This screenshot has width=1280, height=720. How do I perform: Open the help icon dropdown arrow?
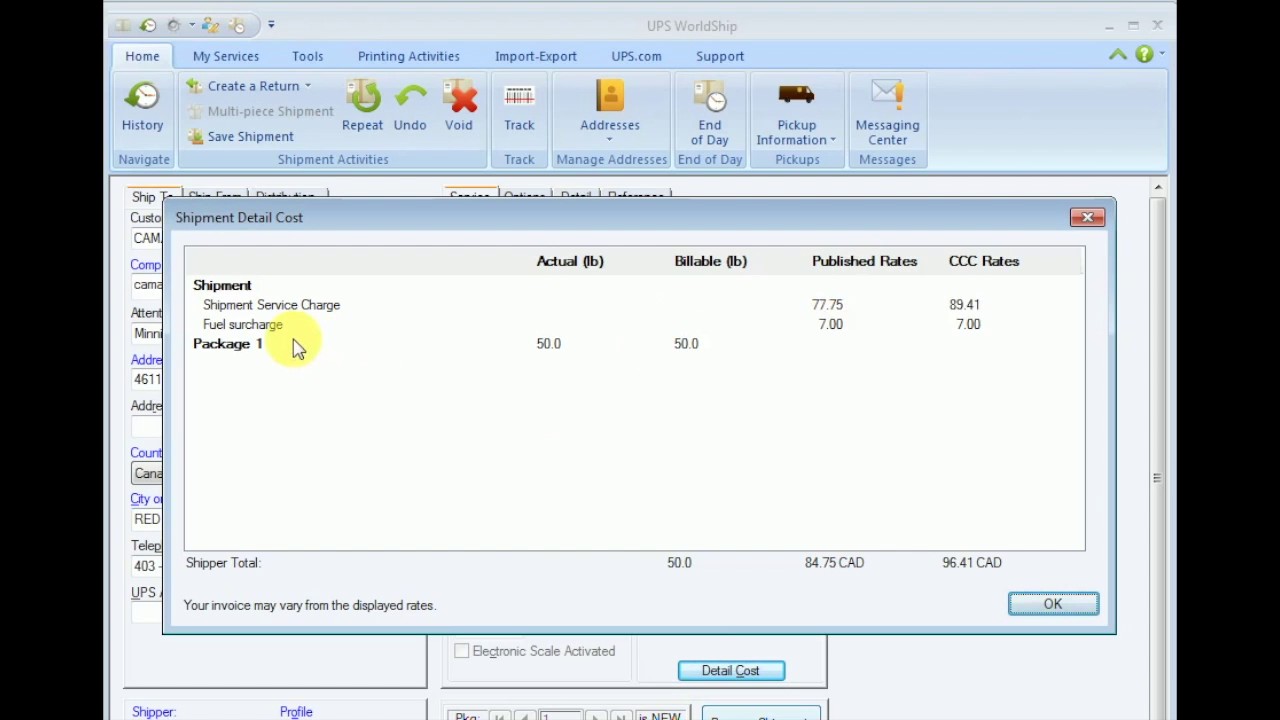(x=1161, y=55)
